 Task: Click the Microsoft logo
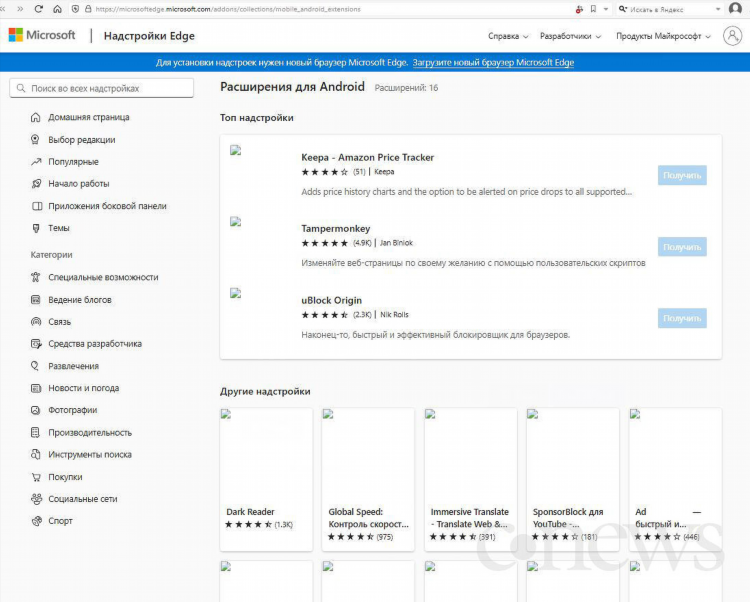click(x=42, y=35)
